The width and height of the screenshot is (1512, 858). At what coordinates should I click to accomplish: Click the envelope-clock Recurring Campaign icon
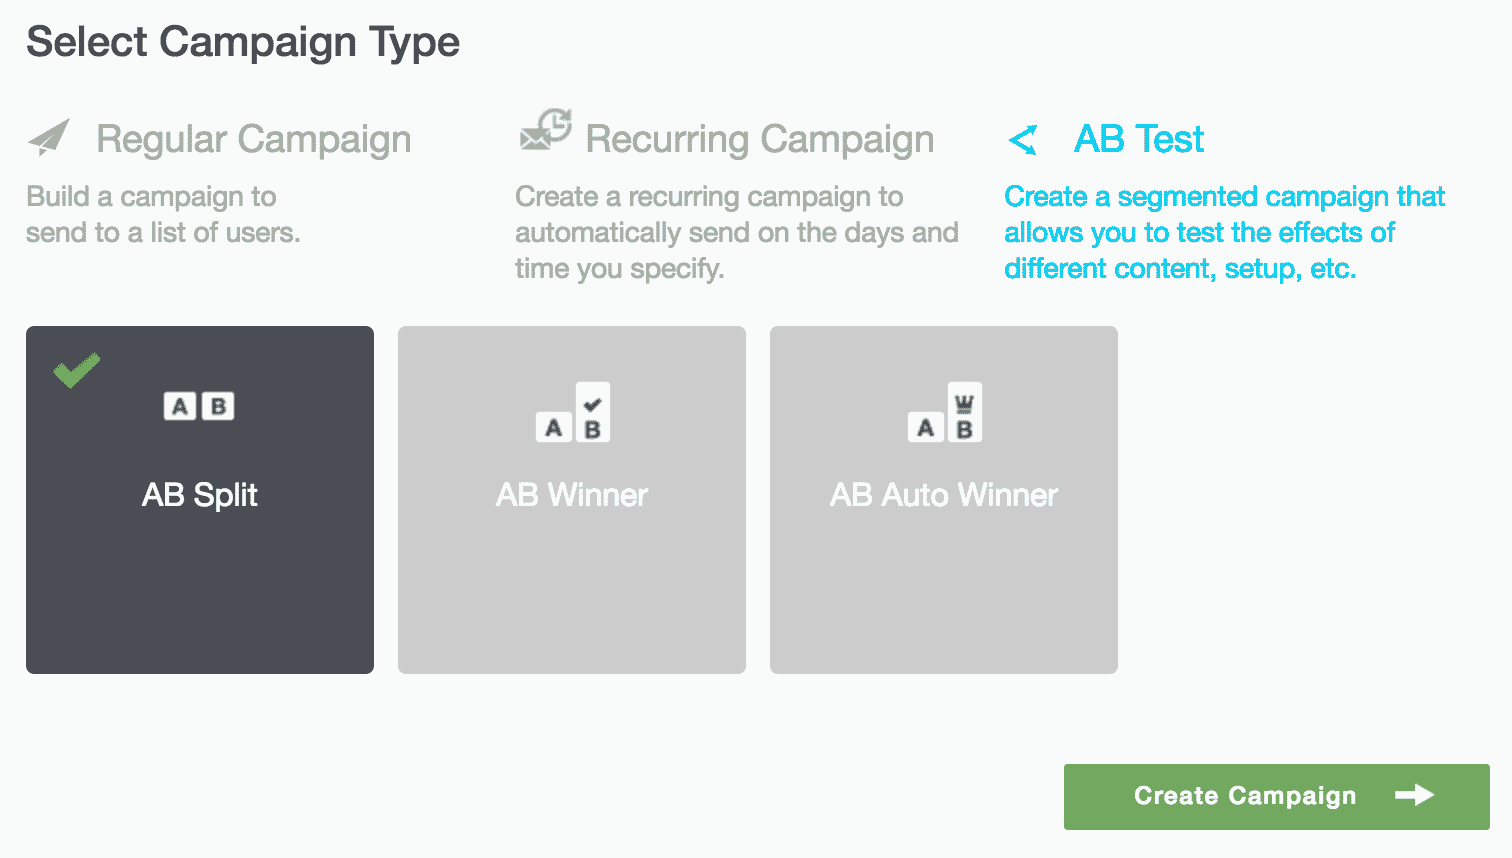(545, 131)
